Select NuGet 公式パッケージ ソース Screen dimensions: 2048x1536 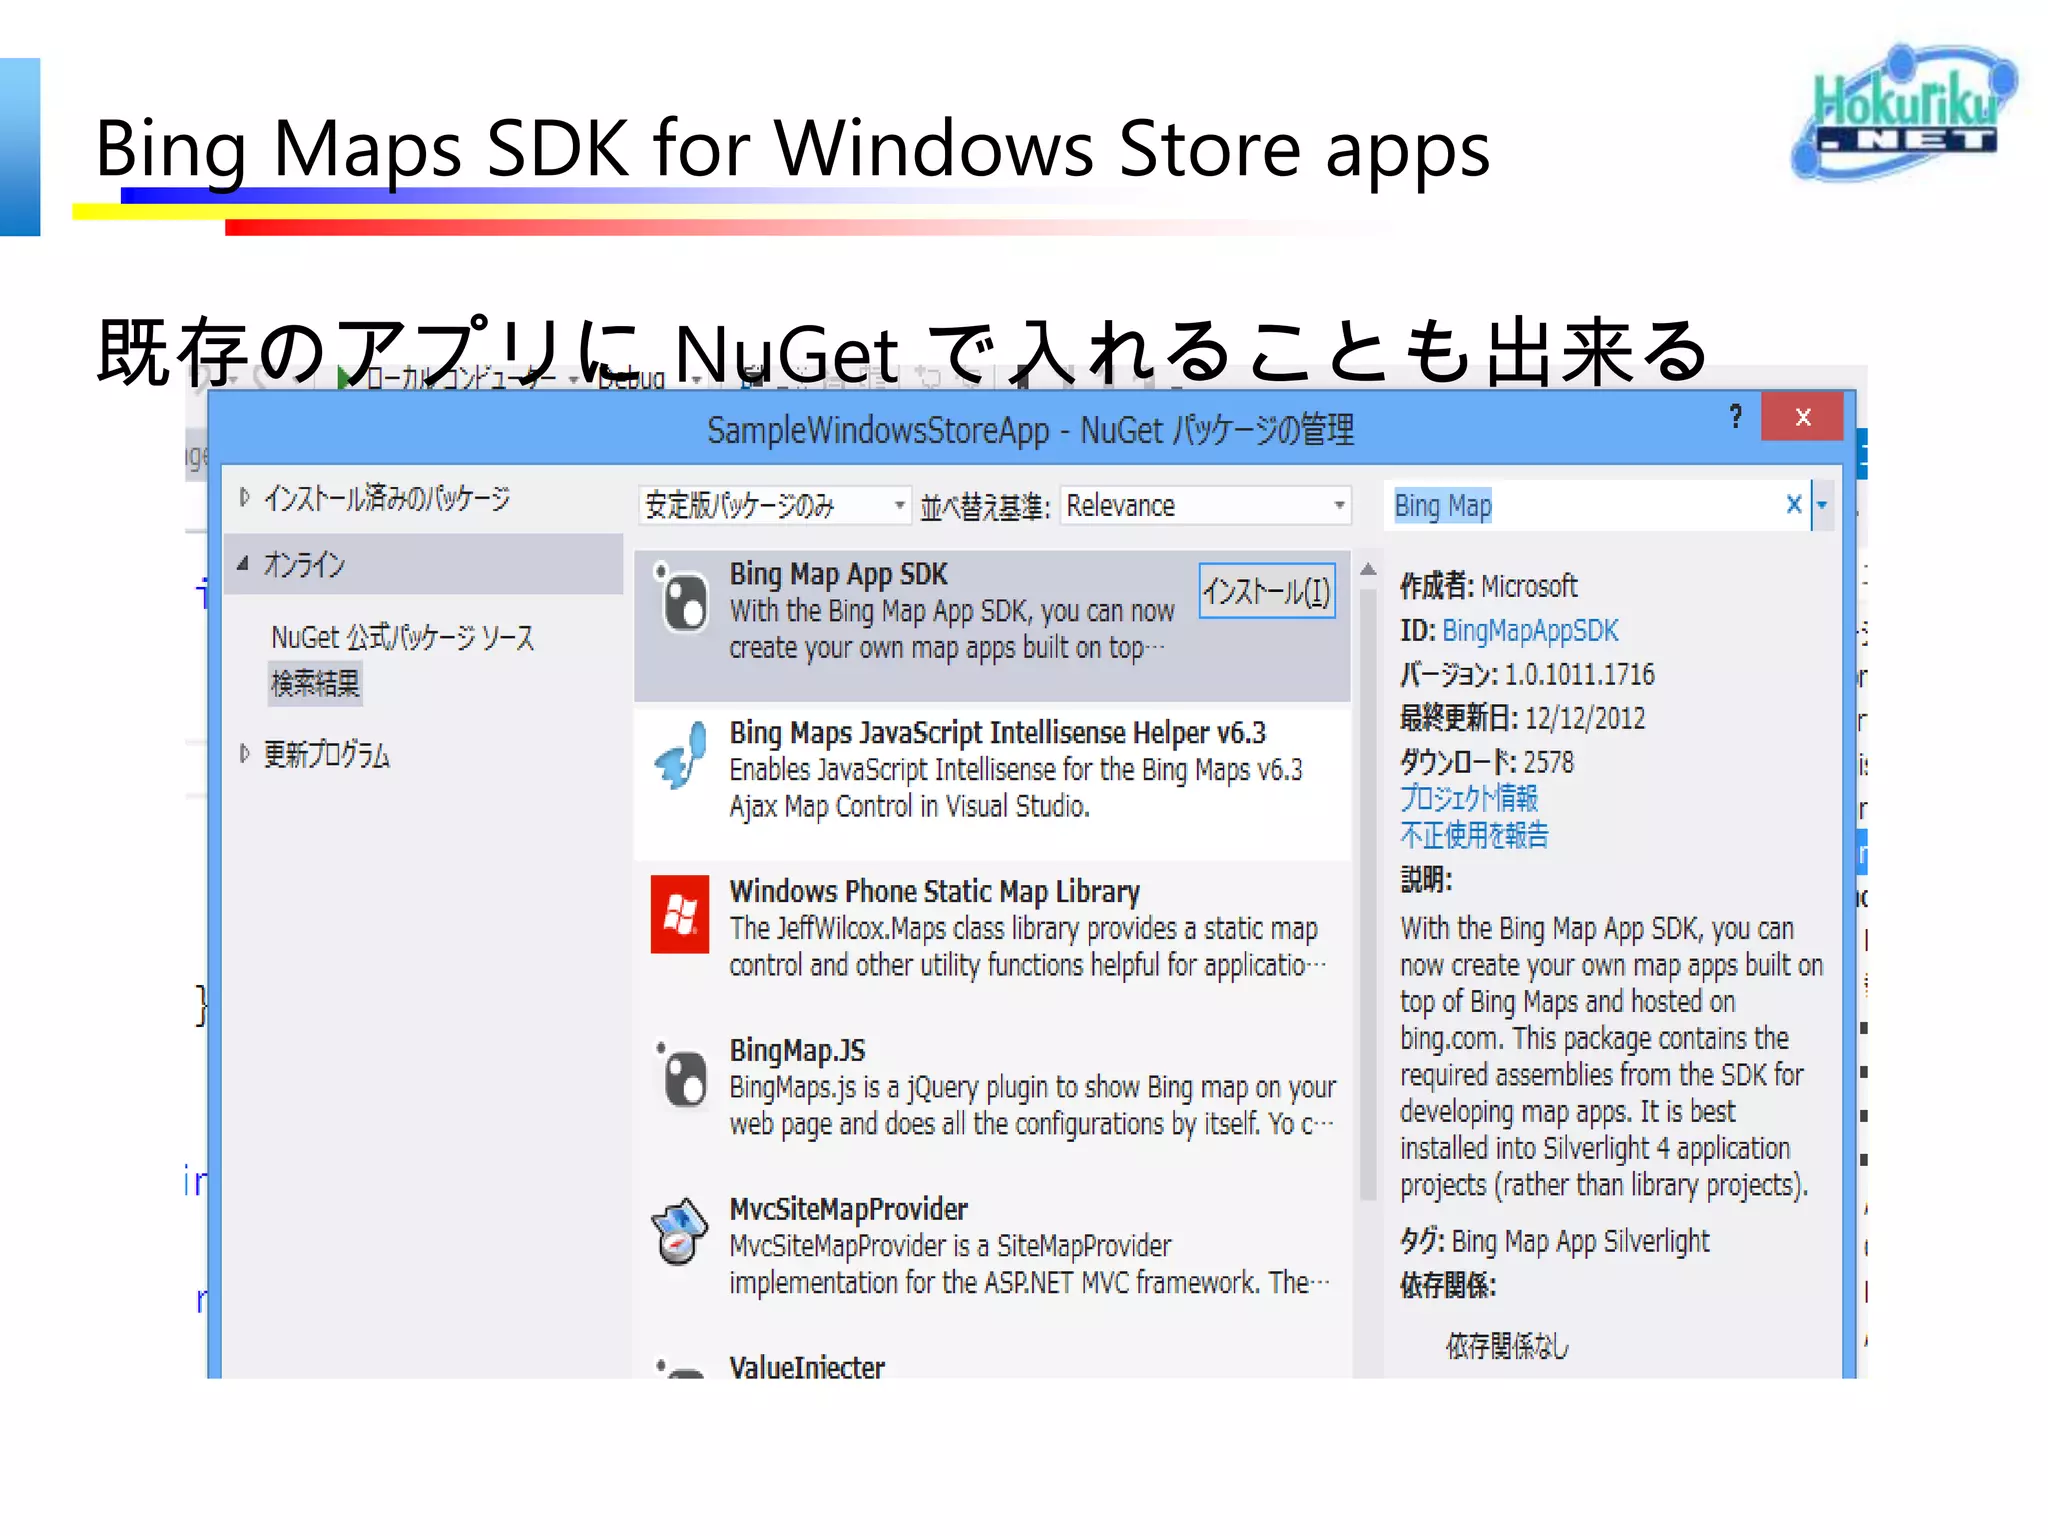[403, 637]
